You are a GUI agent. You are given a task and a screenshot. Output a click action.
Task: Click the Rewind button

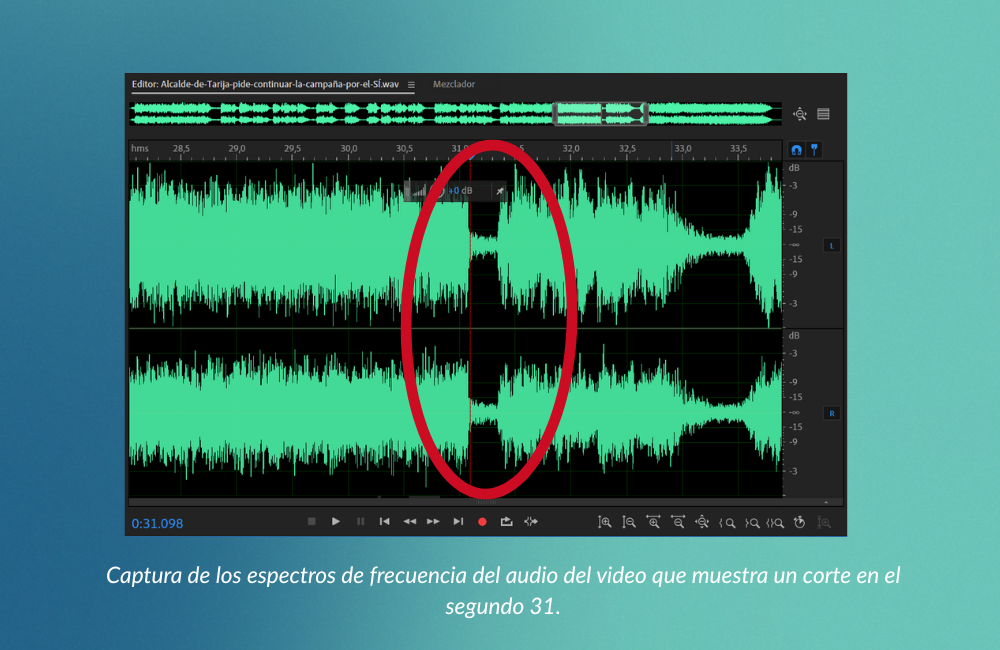click(x=409, y=521)
